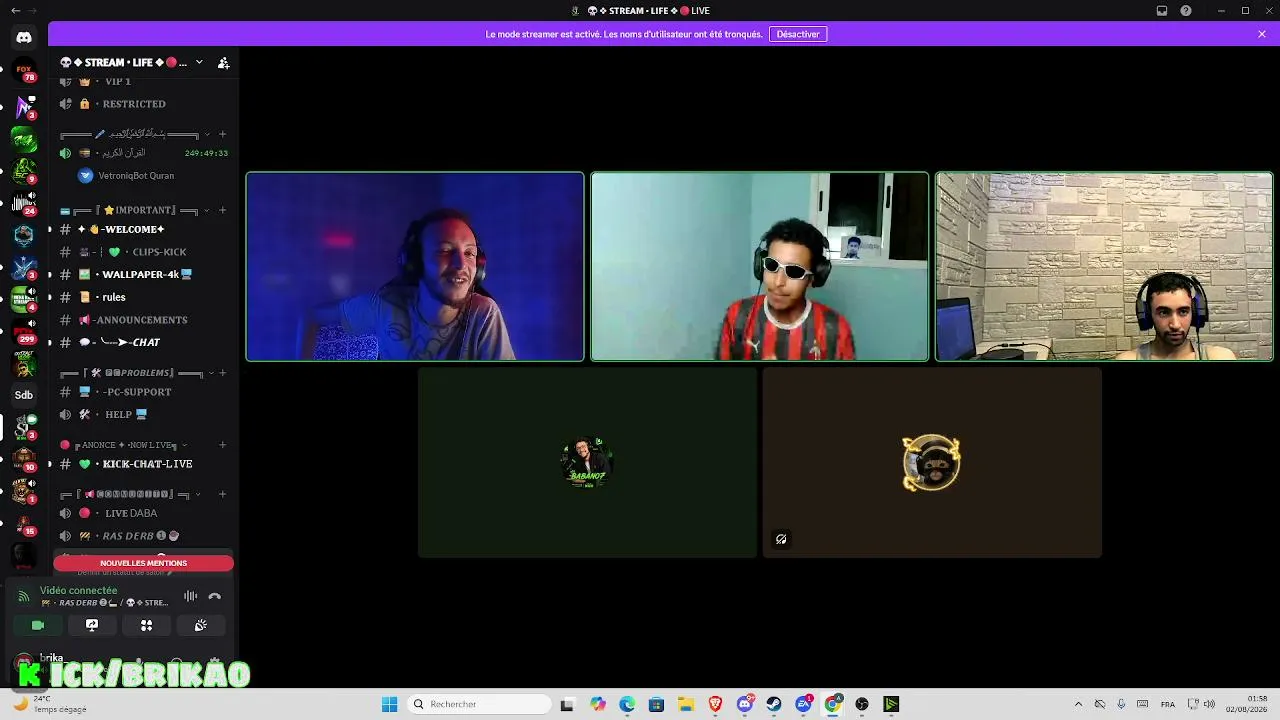Select the BABANO7 avatar participant tile
Viewport: 1280px width, 720px height.
pyautogui.click(x=587, y=463)
